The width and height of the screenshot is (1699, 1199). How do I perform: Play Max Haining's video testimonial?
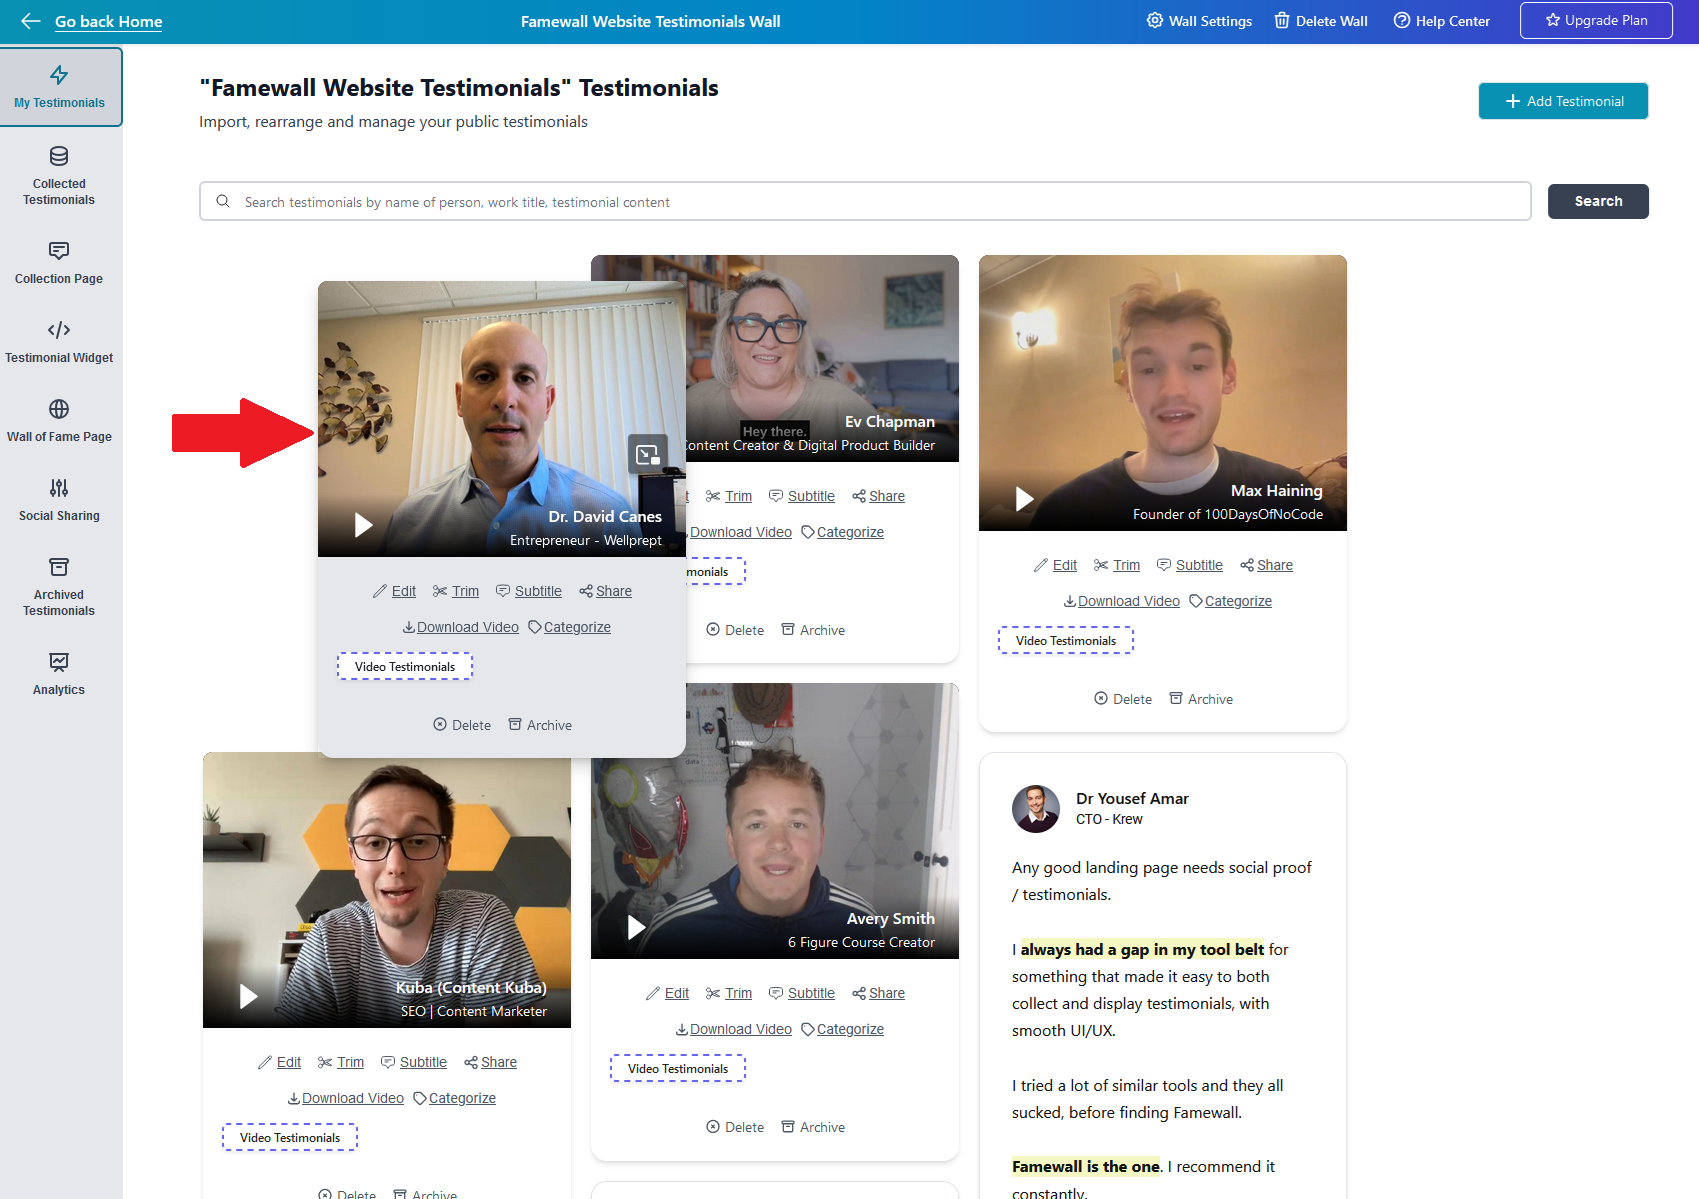1024,499
